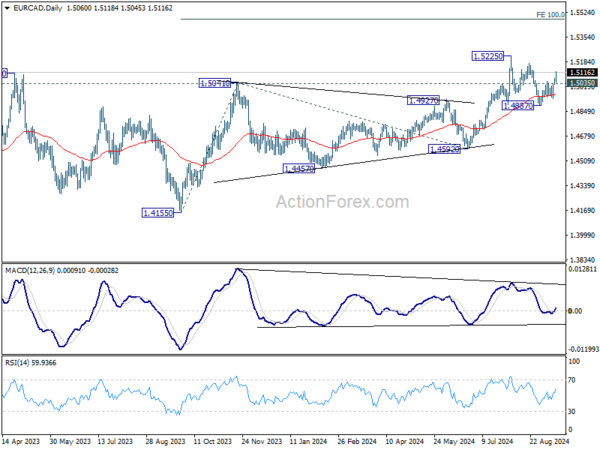Click the 1.38340 price axis value
This screenshot has height=450, width=600.
tap(582, 260)
